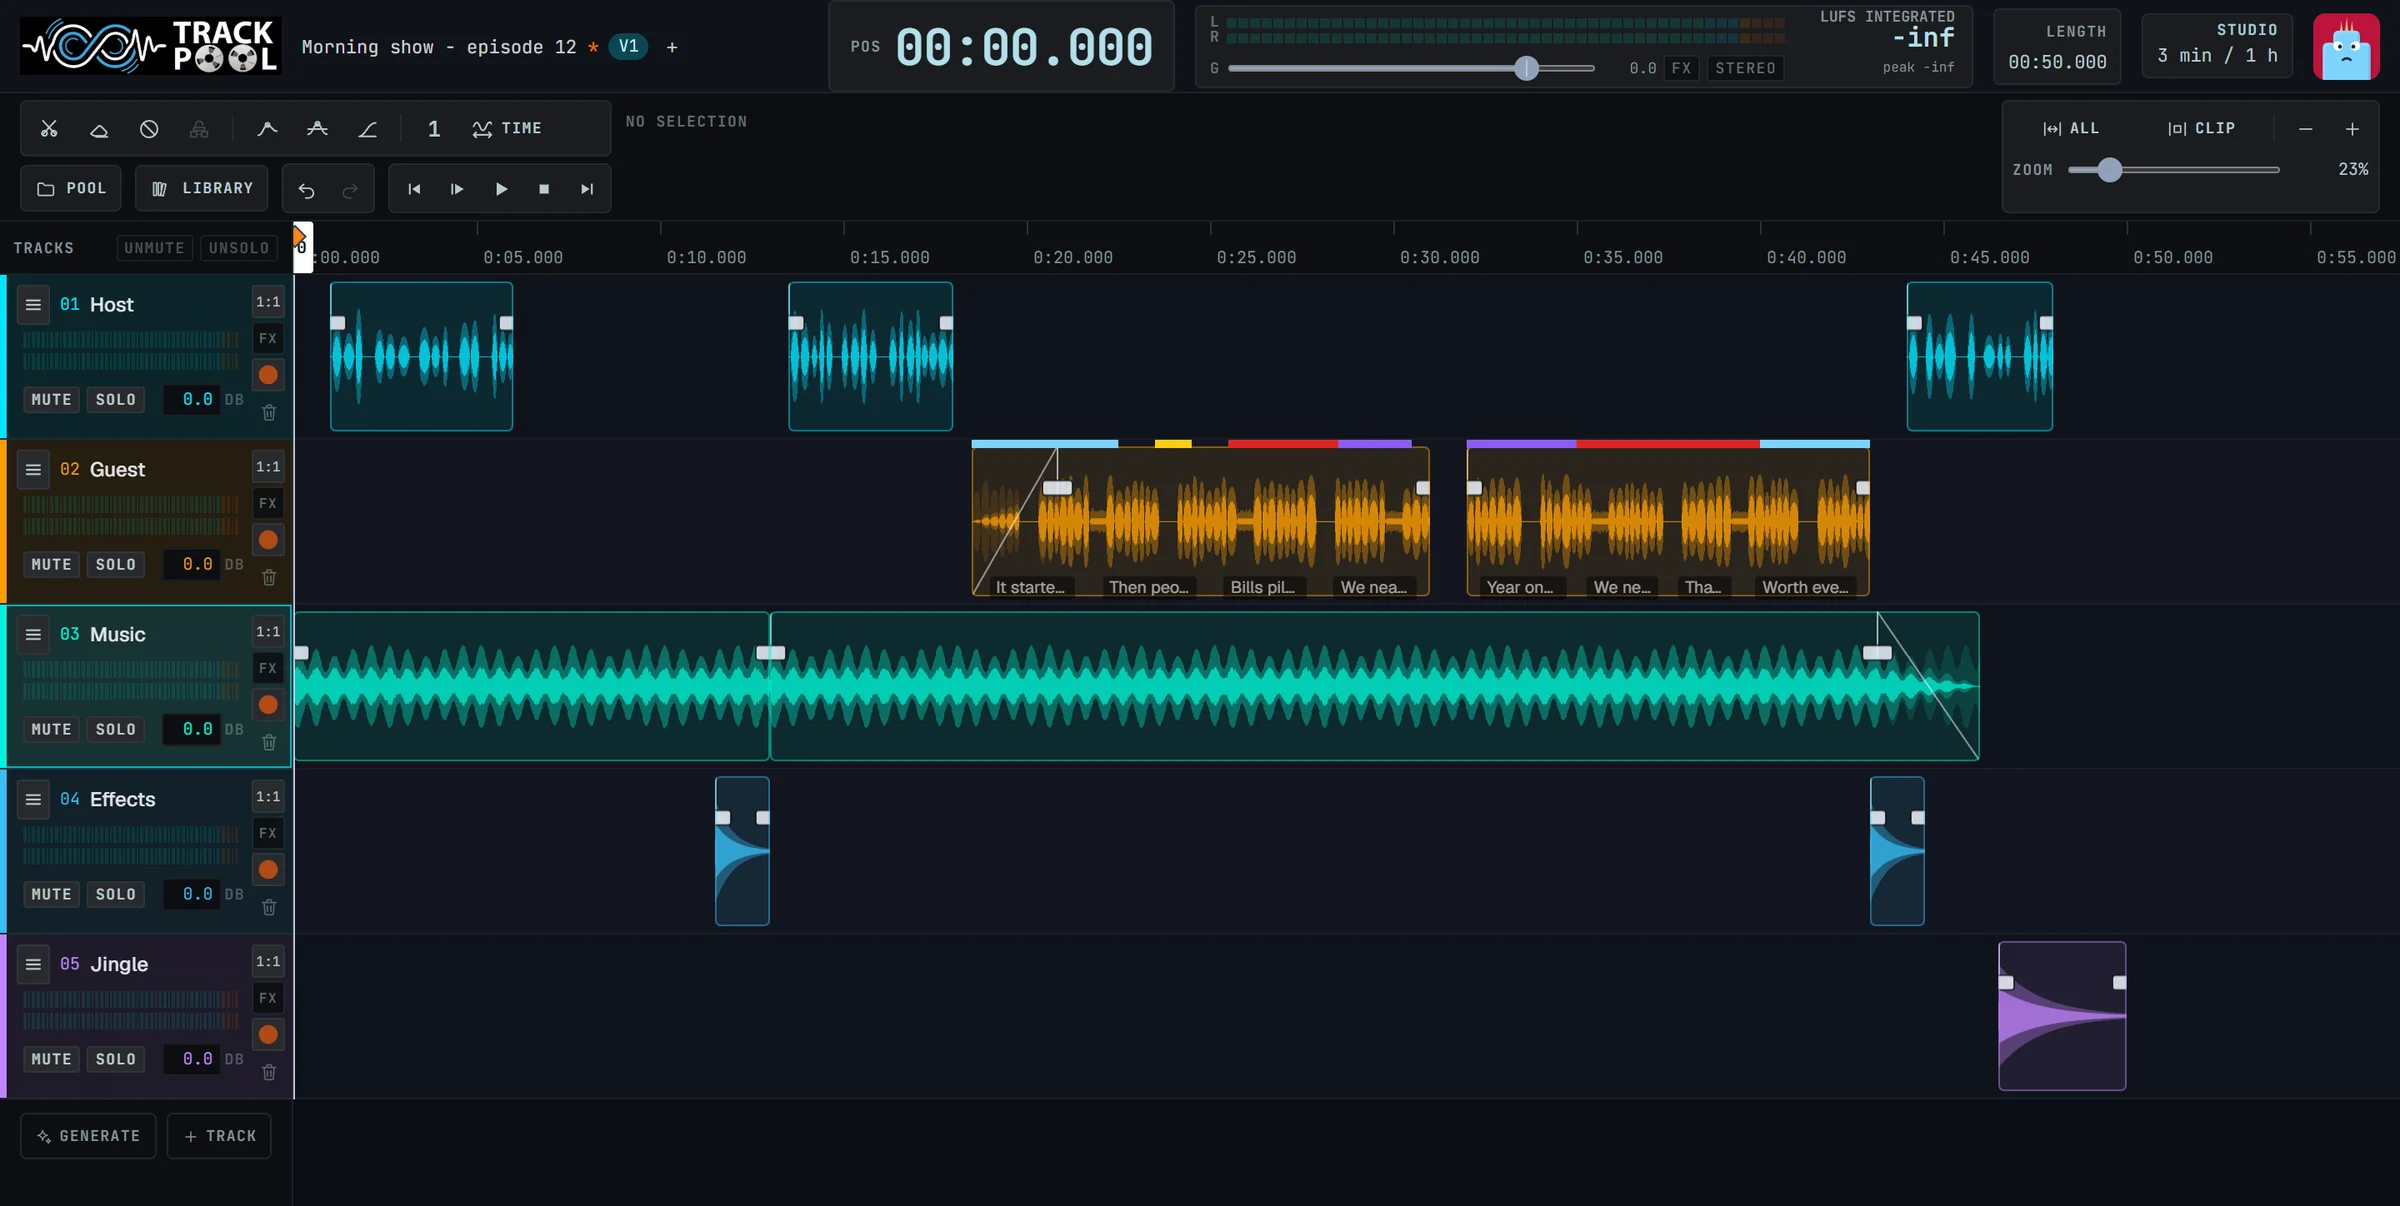Image resolution: width=2400 pixels, height=1206 pixels.
Task: Click the master gain slider handle
Action: click(x=1526, y=68)
